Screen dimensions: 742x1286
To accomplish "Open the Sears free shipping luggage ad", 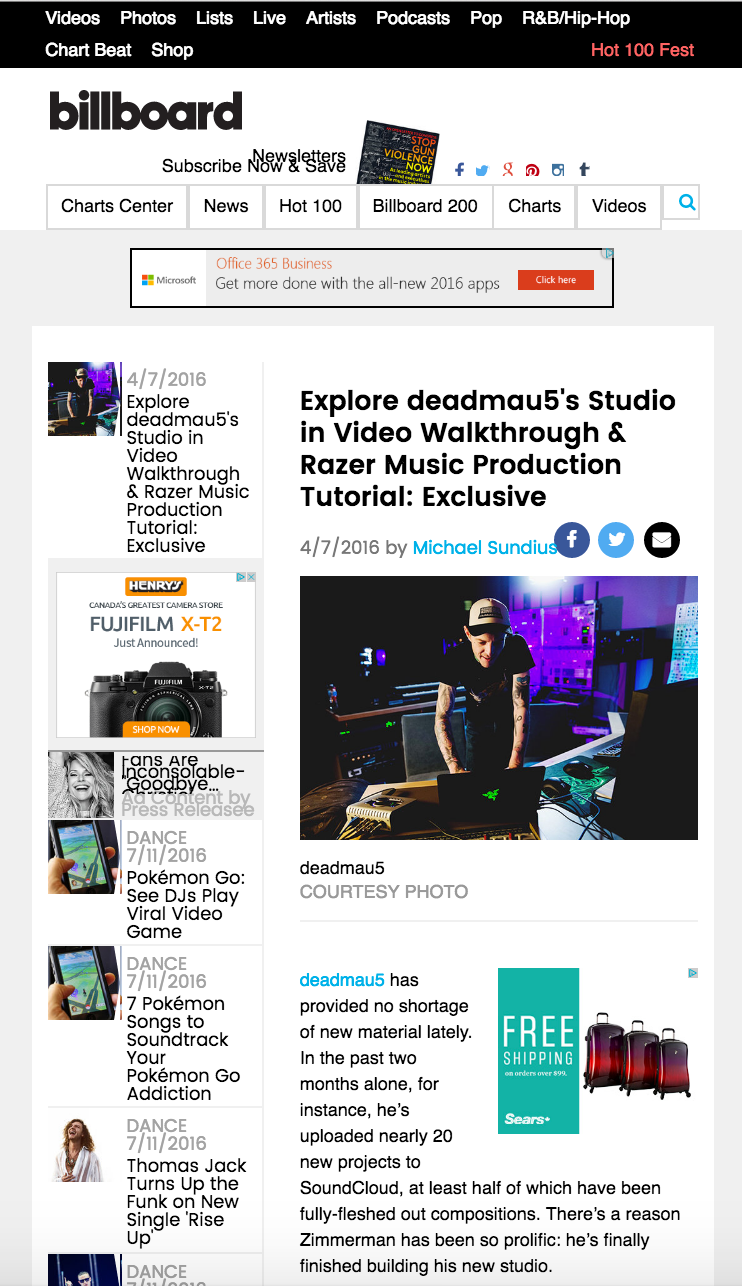I will (x=598, y=1051).
